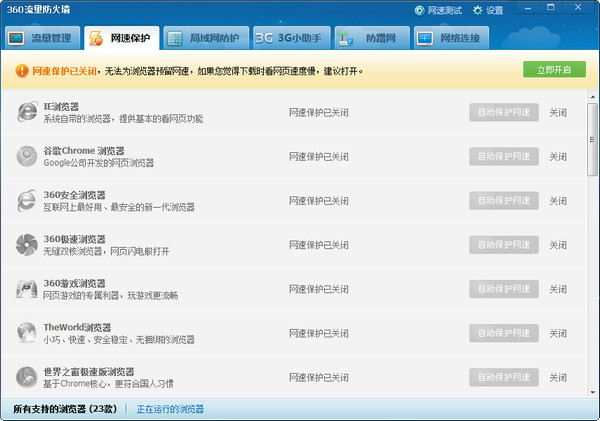Viewport: 600px width, 421px height.
Task: Click the 局域网防护 tab grid icon
Action: [x=175, y=39]
